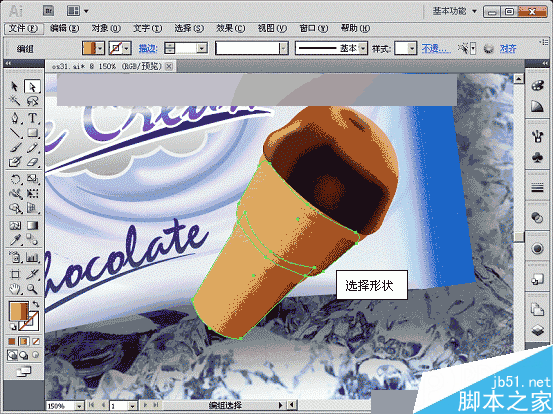
Task: Reset to default fill and stroke
Action: (12, 327)
